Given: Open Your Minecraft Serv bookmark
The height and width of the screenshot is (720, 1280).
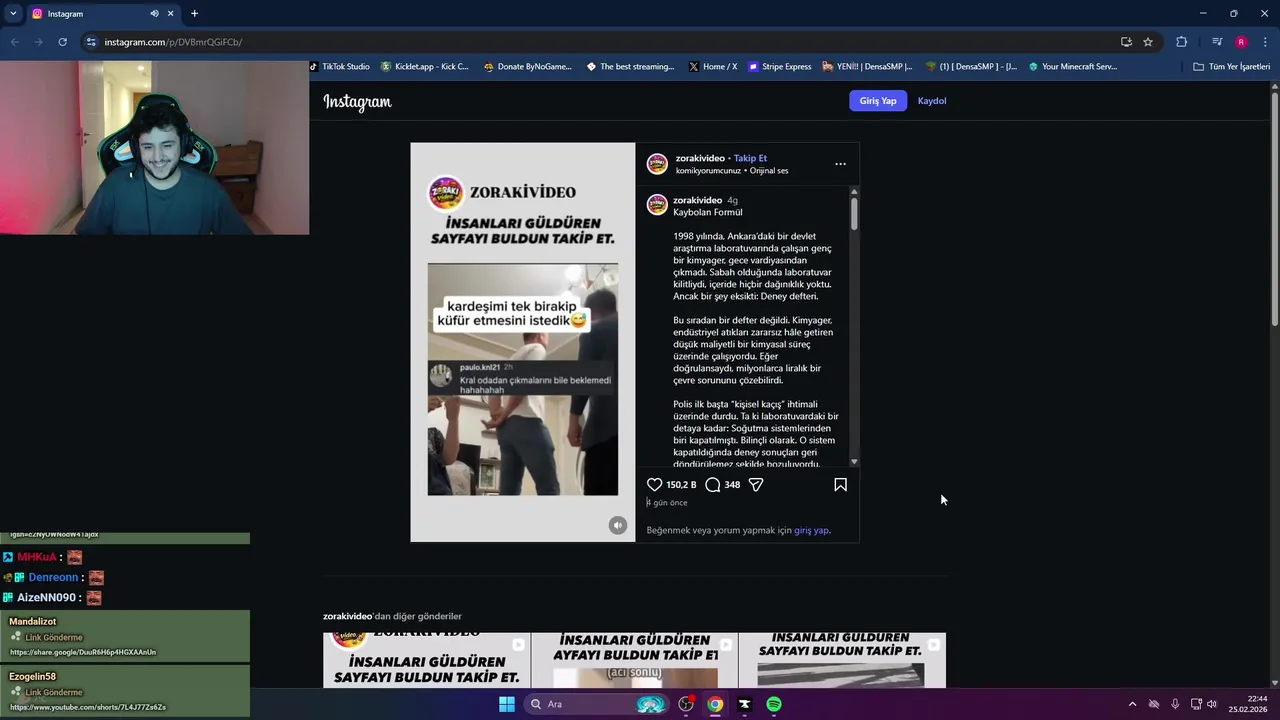Looking at the screenshot, I should [x=1073, y=67].
